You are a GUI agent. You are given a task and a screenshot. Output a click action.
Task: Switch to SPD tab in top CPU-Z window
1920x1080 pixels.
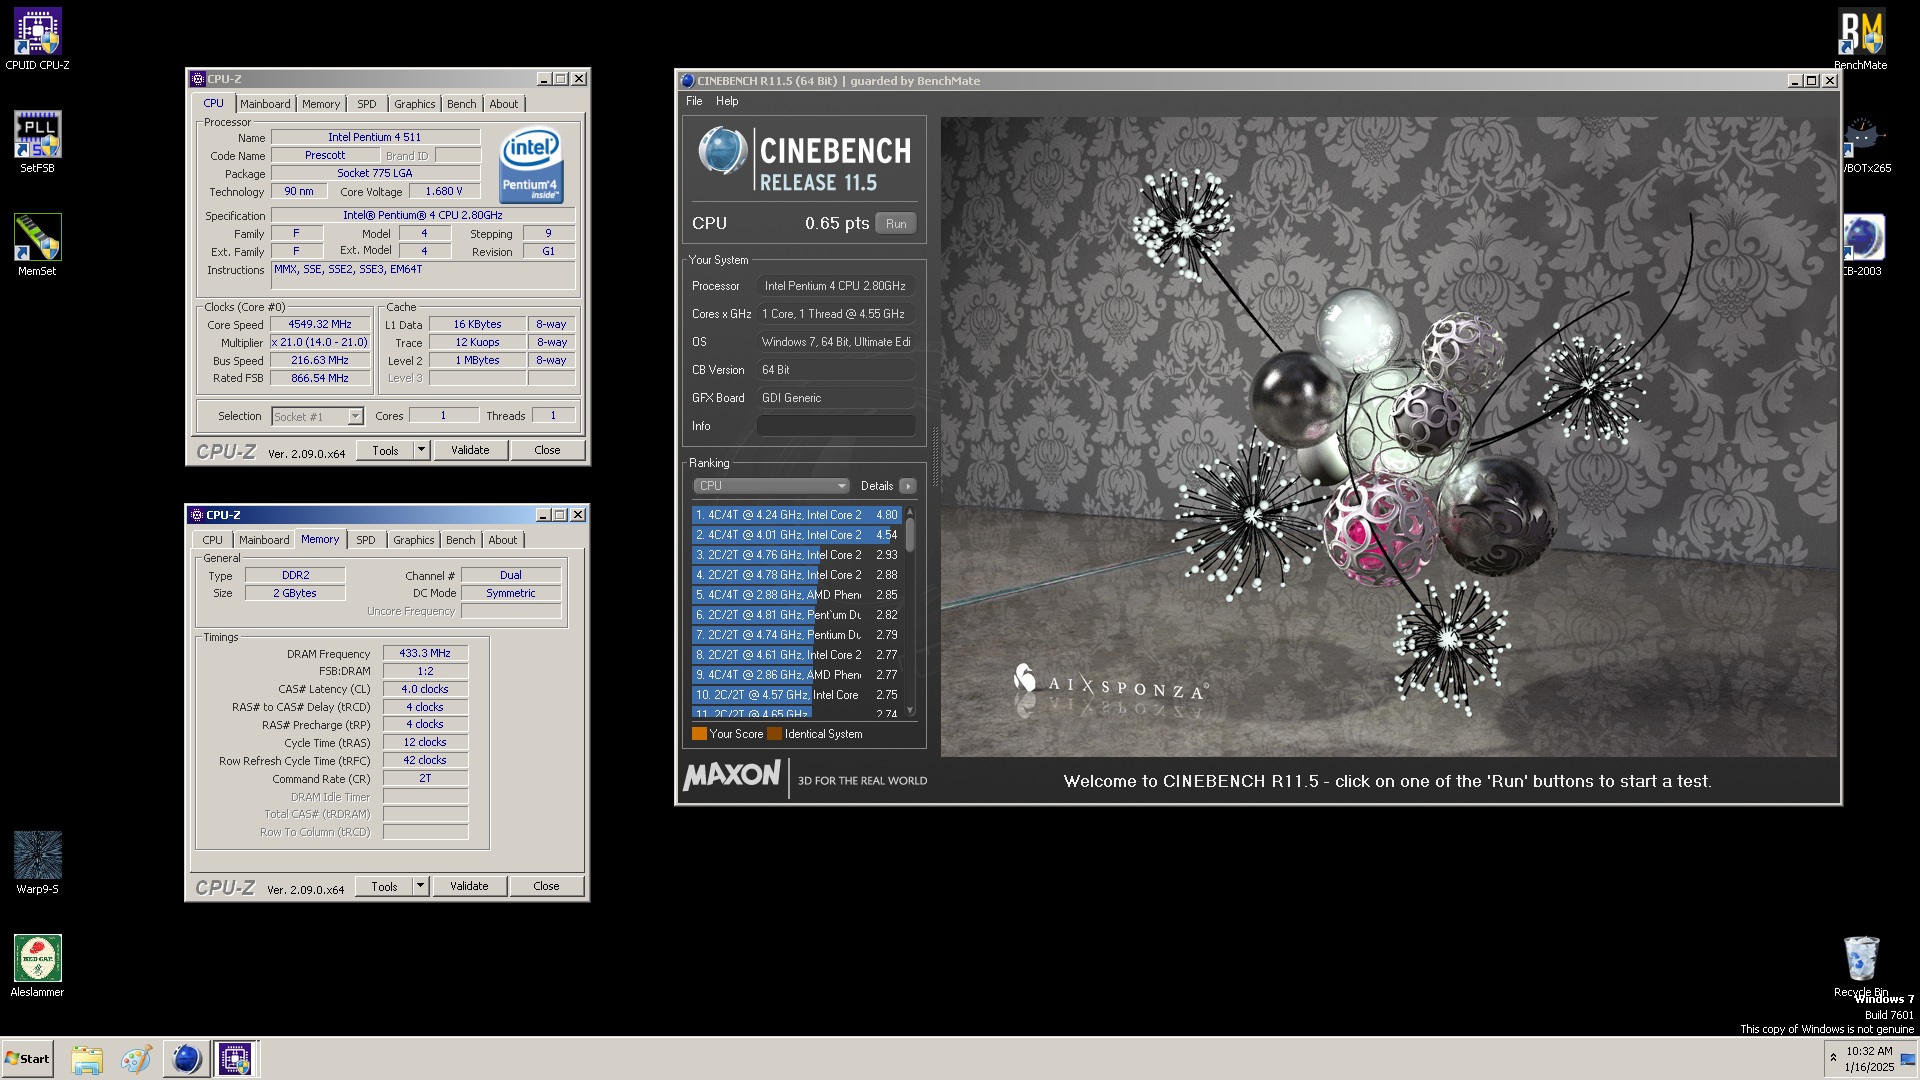click(367, 104)
